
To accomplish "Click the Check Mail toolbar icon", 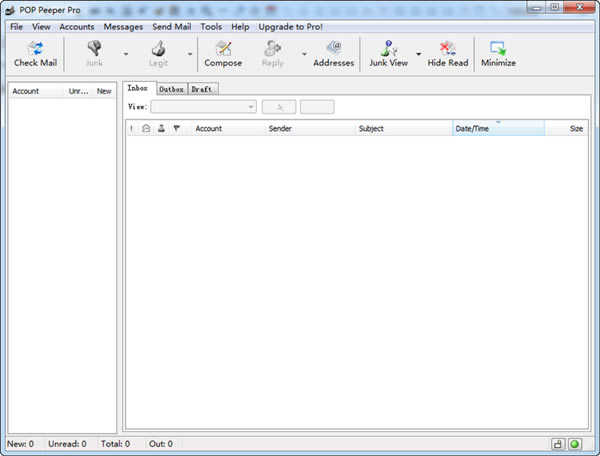I will click(x=35, y=53).
